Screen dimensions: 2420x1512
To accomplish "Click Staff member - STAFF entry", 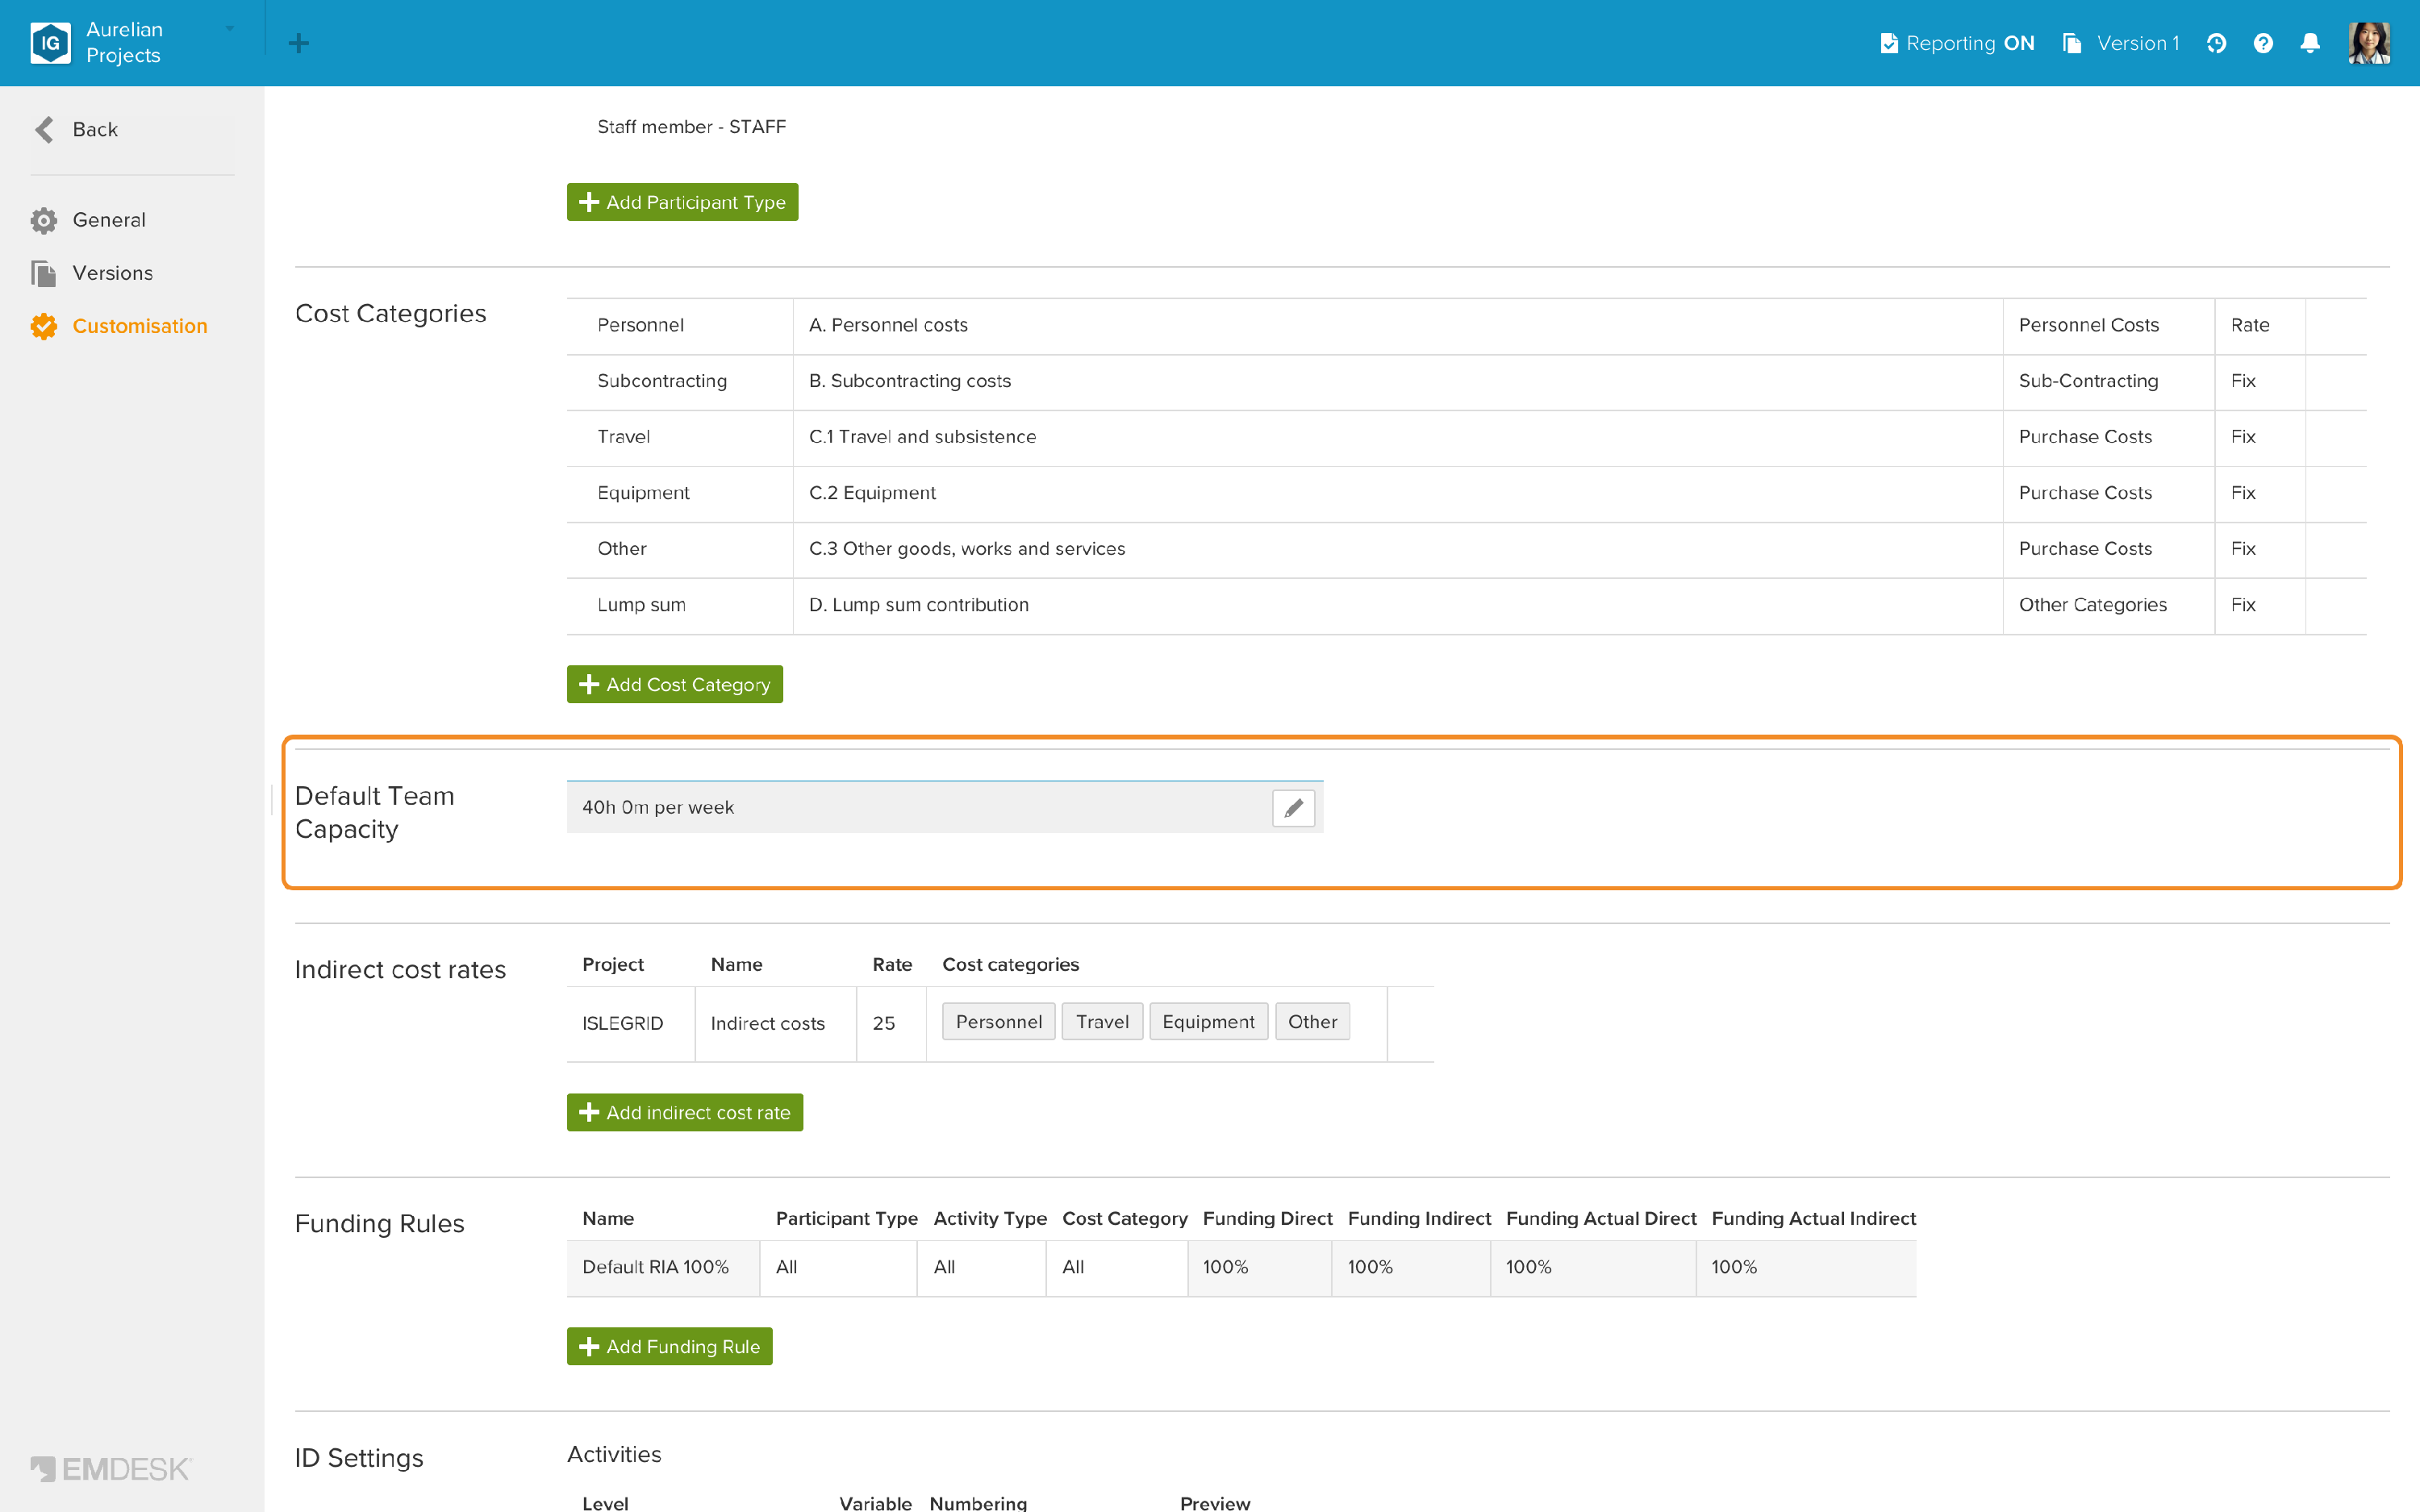I will point(691,127).
